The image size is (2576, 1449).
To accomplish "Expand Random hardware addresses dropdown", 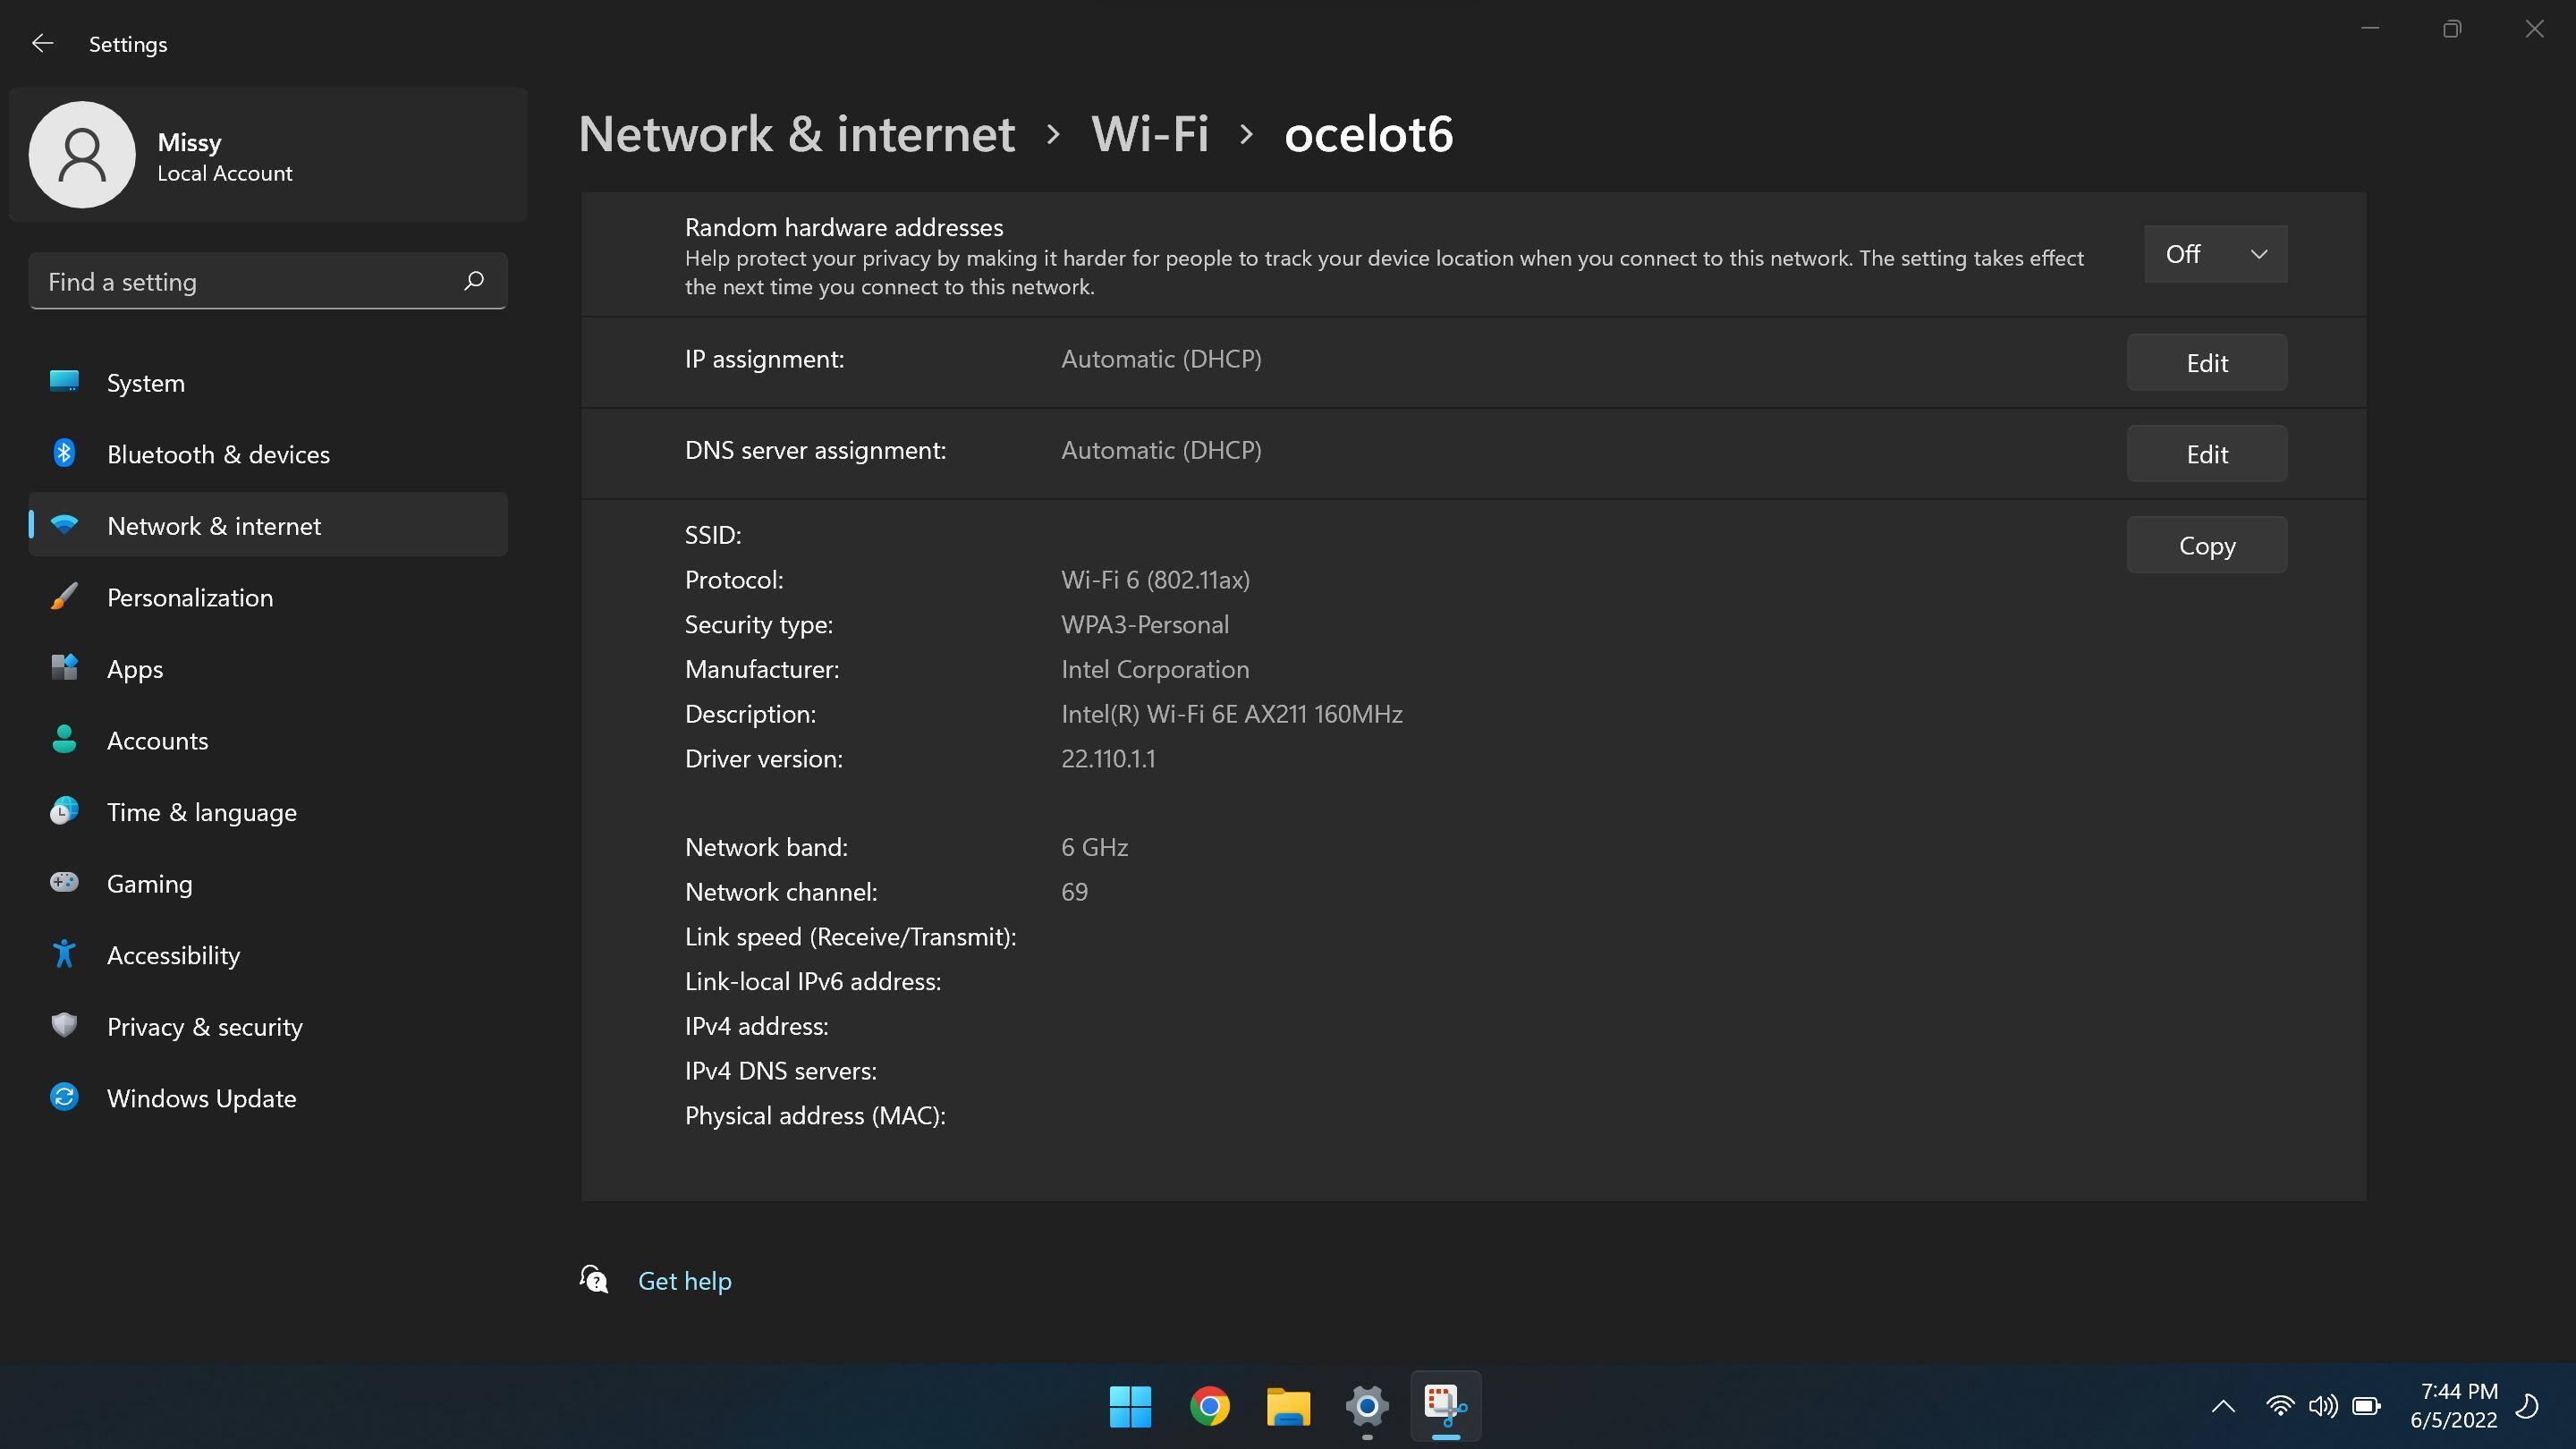I will [2215, 254].
